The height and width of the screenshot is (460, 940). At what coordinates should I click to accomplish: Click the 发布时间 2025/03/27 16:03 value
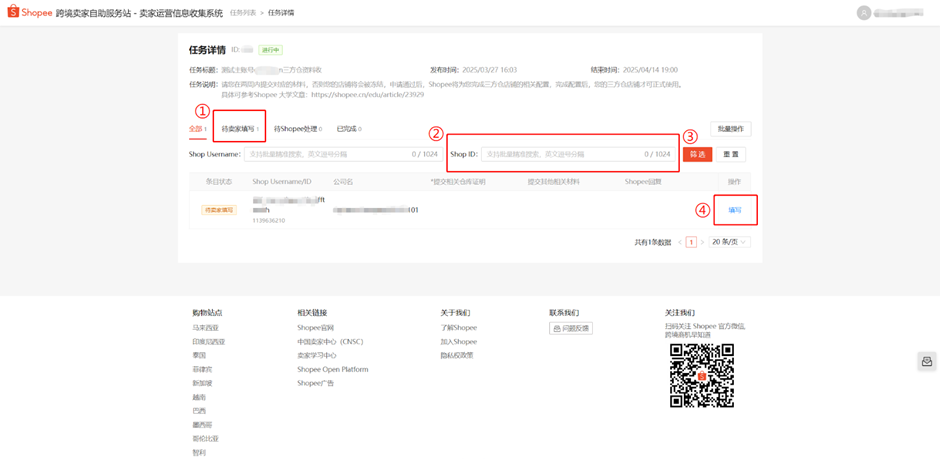[x=489, y=70]
